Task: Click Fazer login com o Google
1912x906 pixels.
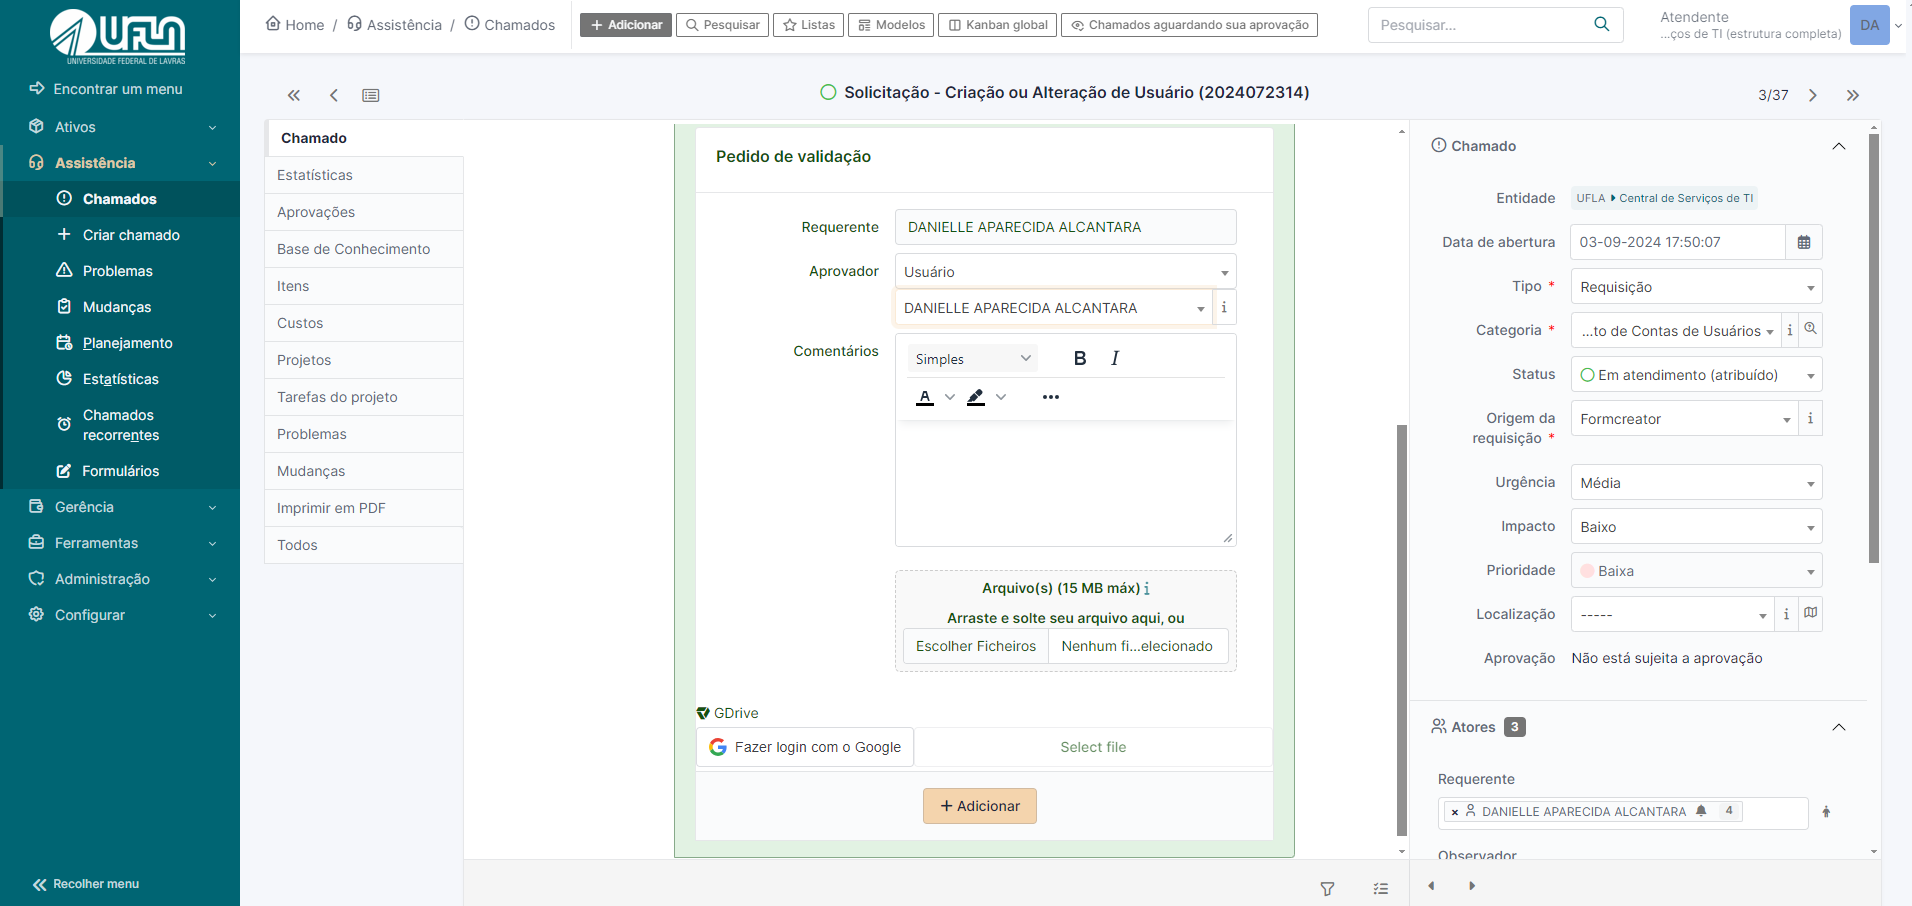Action: tap(805, 747)
